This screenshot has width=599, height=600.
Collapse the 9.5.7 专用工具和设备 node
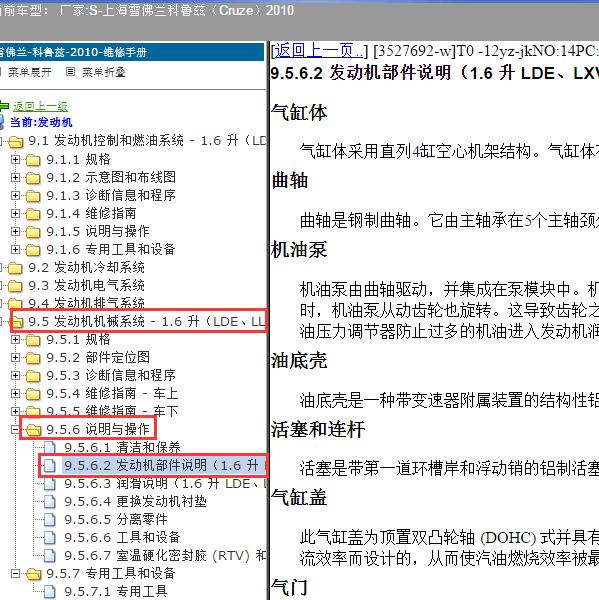click(x=15, y=573)
